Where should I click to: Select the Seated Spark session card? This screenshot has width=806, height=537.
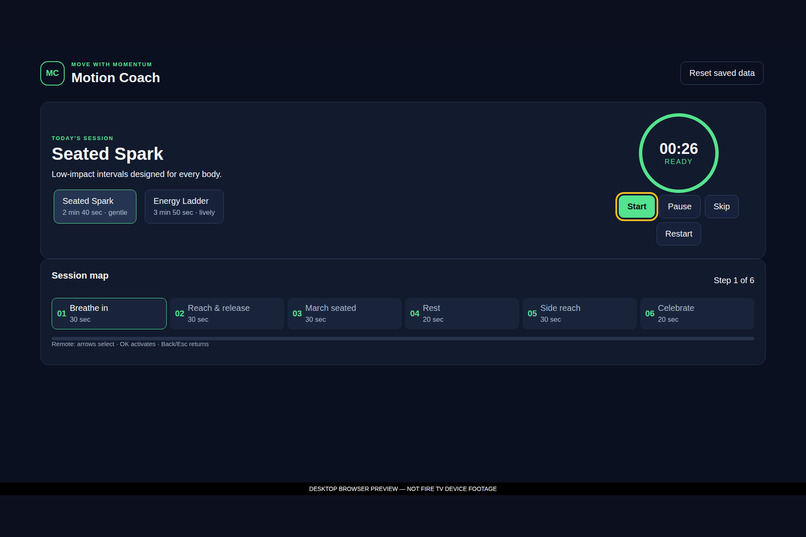coord(95,207)
